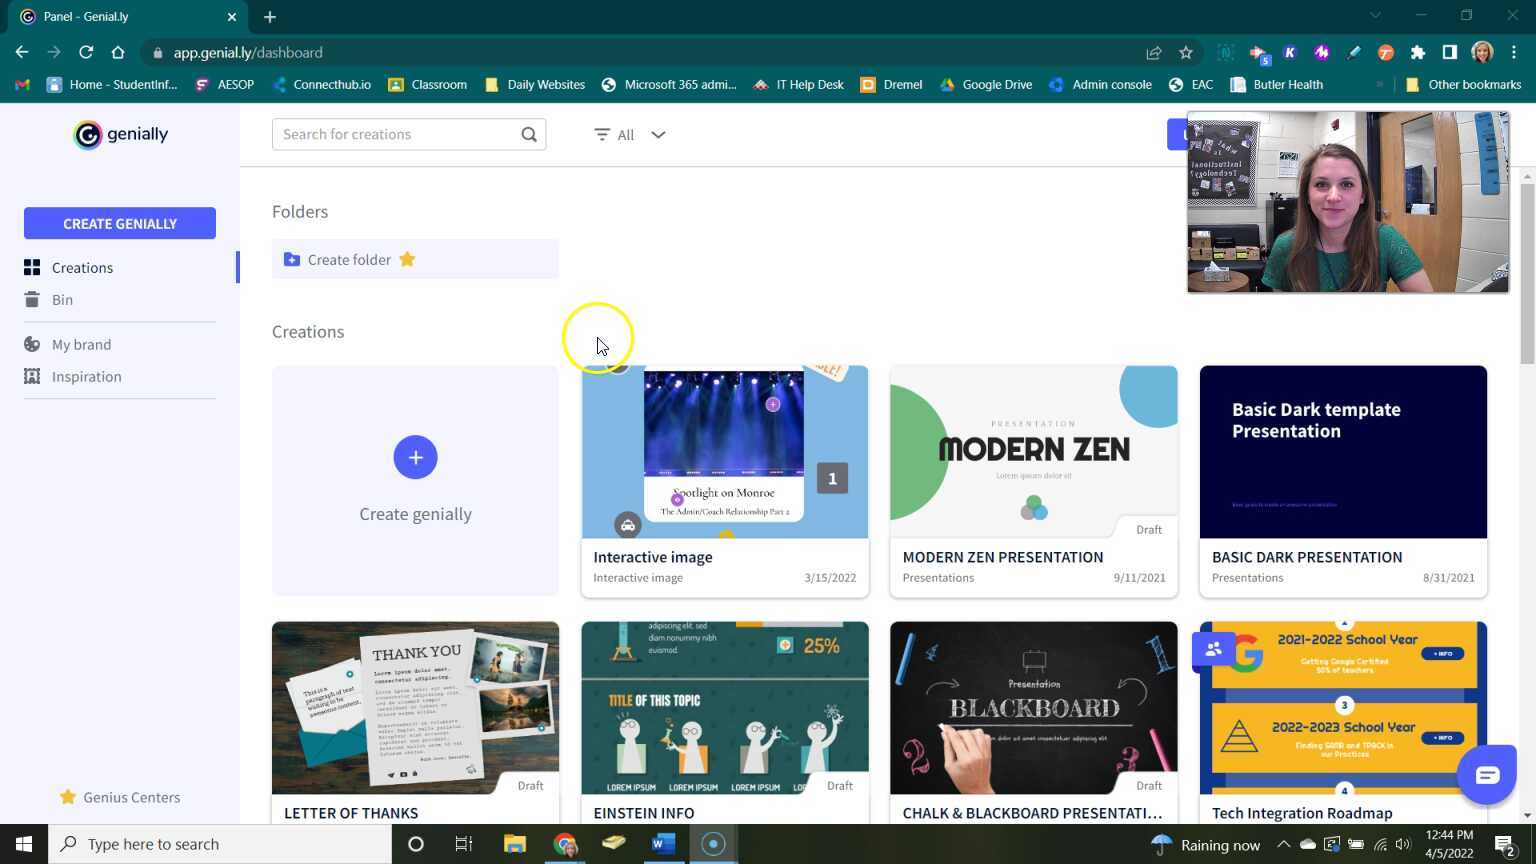Click the Search for creations field
The width and height of the screenshot is (1536, 864).
click(400, 134)
